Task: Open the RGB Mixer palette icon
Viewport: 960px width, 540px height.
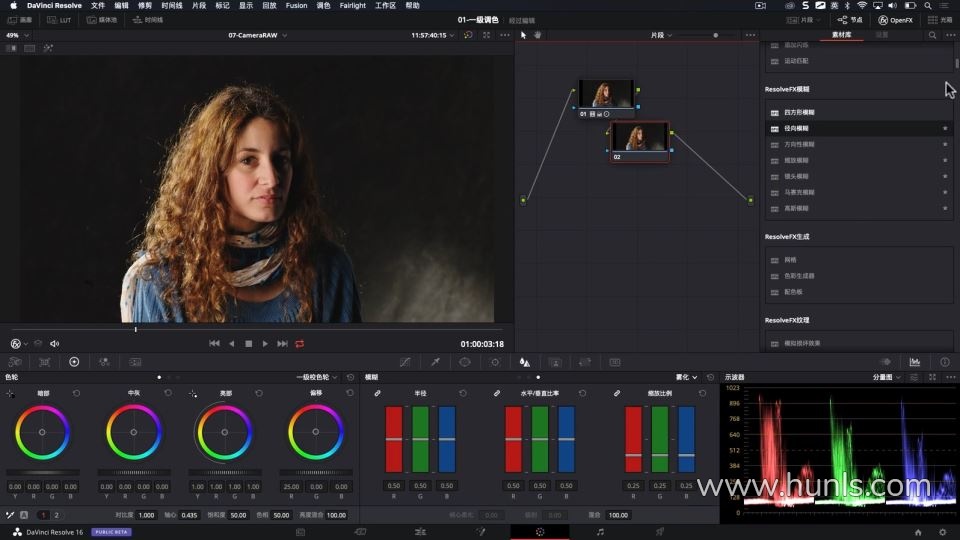Action: [x=105, y=362]
